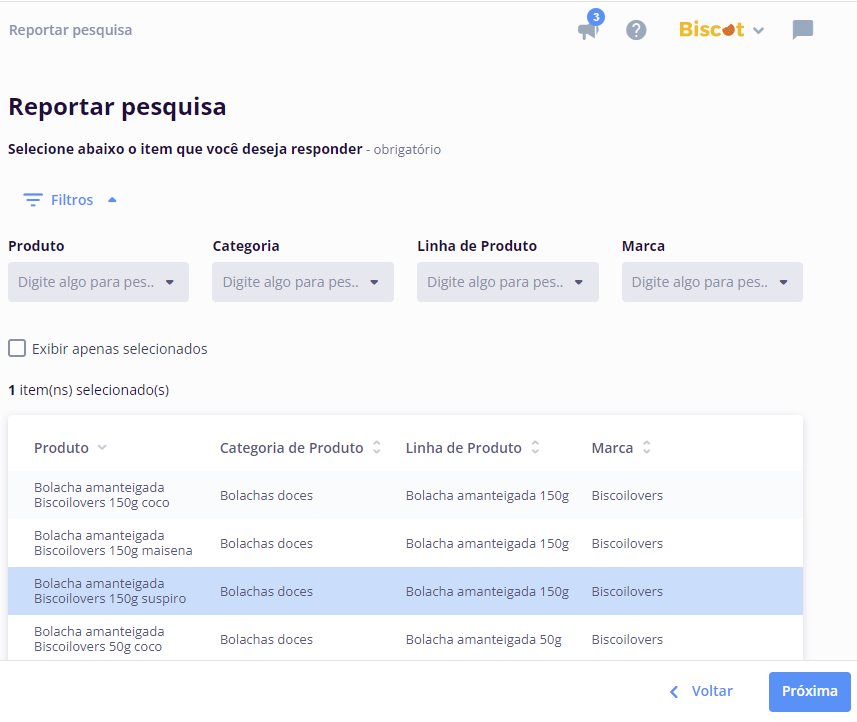The width and height of the screenshot is (857, 722).
Task: Click the '1 item(ns) selecionado(s)' counter text
Action: click(x=89, y=390)
